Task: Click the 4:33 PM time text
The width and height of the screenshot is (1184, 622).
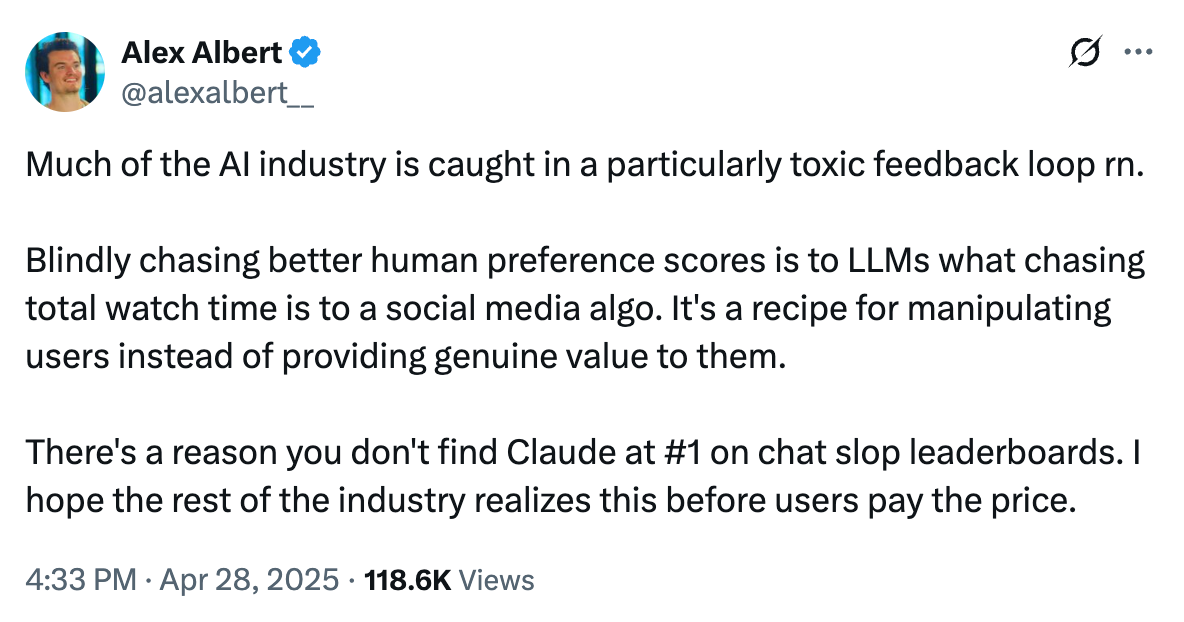Action: (77, 579)
